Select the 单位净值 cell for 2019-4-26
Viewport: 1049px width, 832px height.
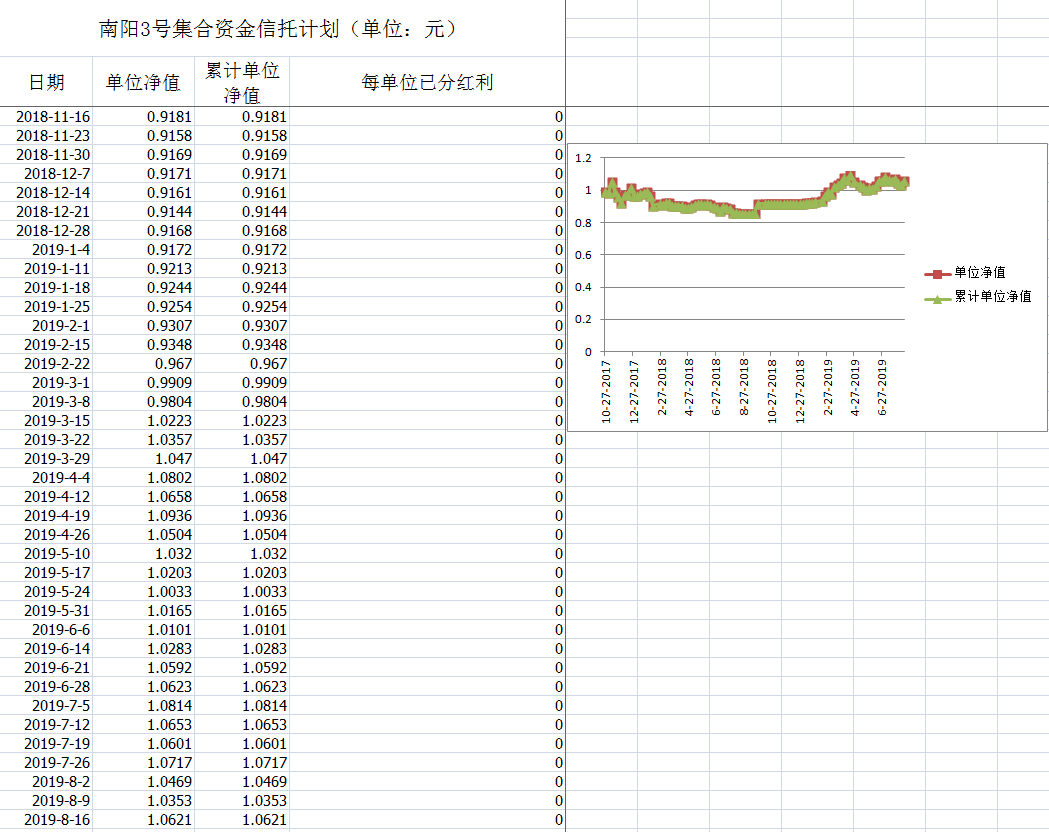coord(143,534)
